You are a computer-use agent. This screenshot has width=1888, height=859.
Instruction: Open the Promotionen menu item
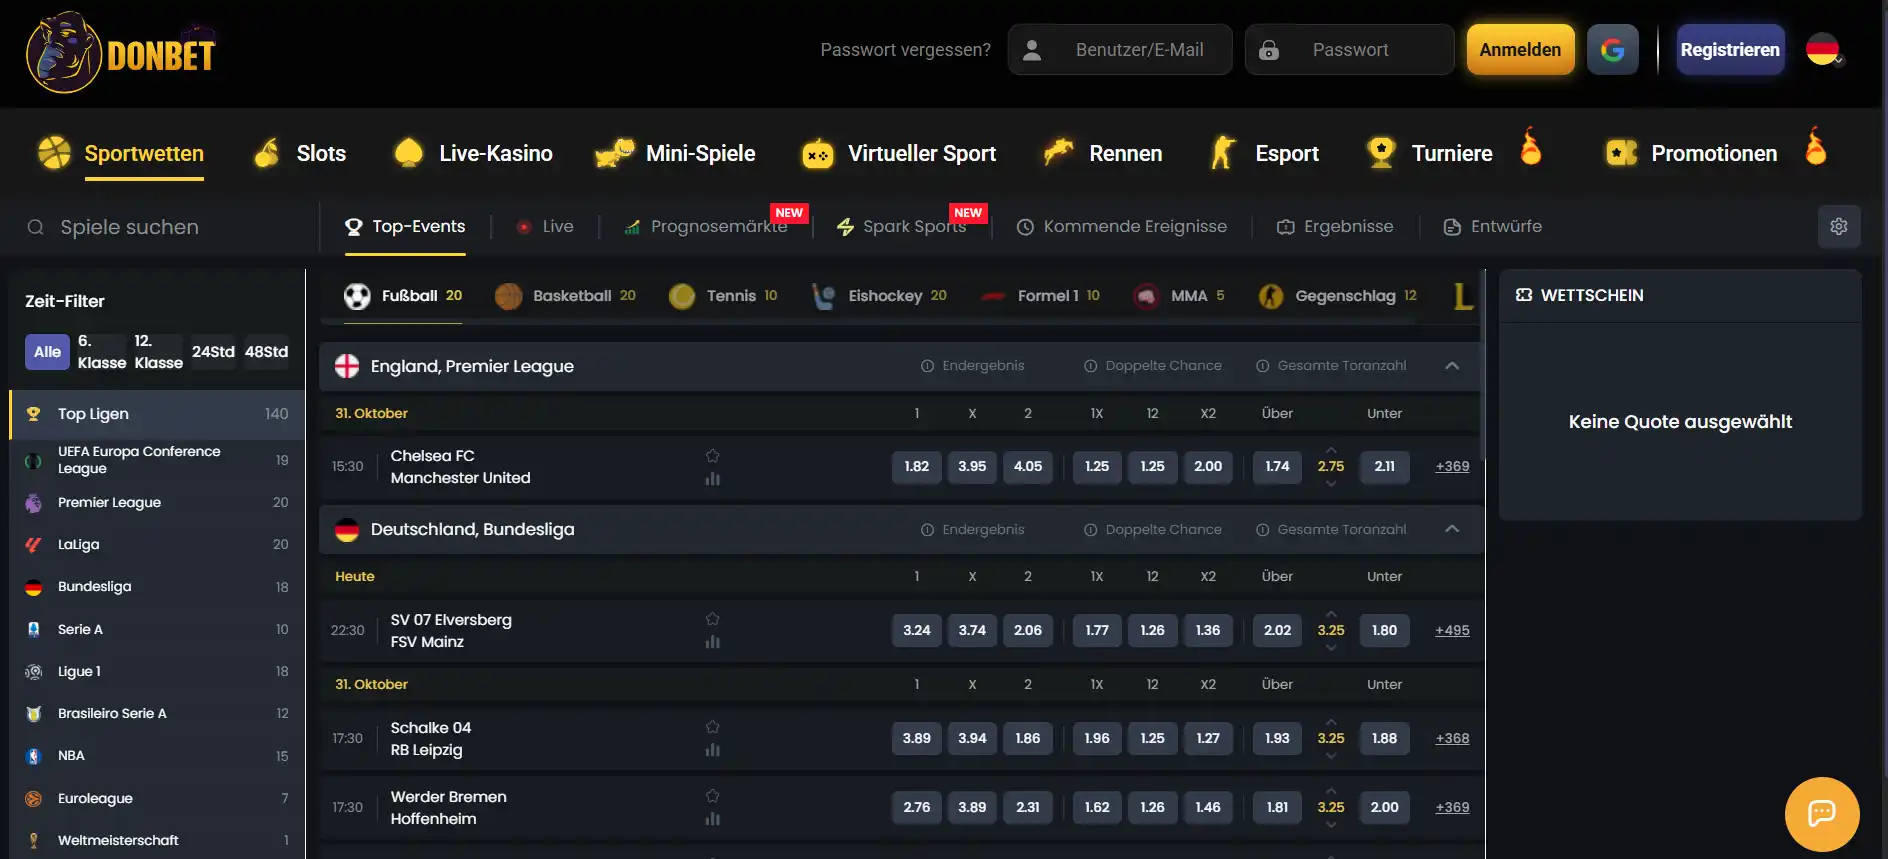[1714, 153]
